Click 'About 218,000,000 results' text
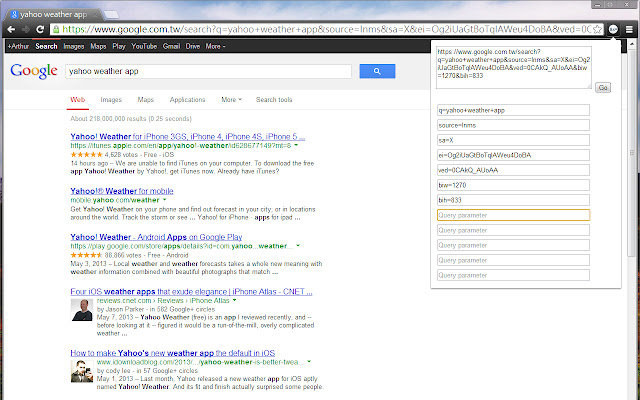Image resolution: width=640 pixels, height=400 pixels. (x=108, y=119)
